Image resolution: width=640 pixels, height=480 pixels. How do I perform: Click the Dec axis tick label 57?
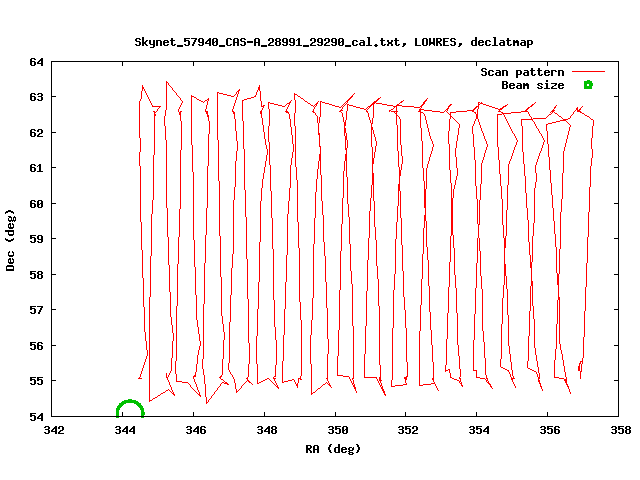[x=36, y=310]
